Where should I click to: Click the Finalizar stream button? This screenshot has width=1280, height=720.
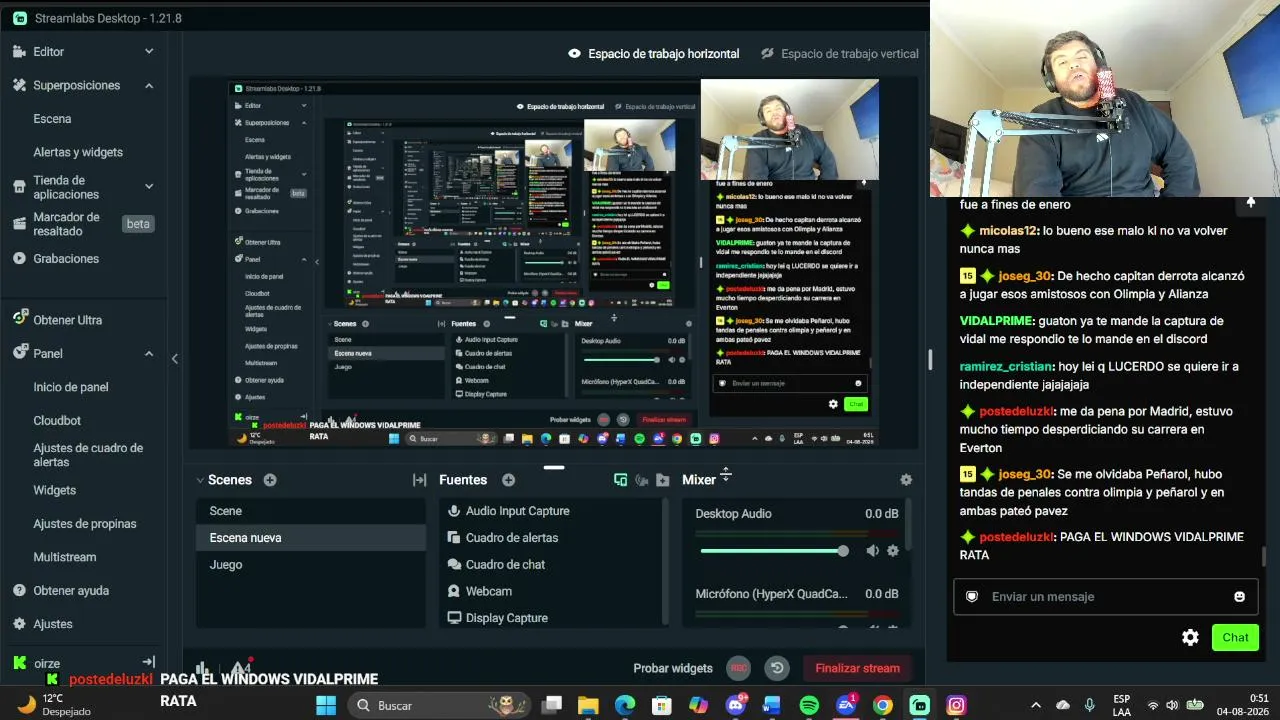tap(857, 668)
